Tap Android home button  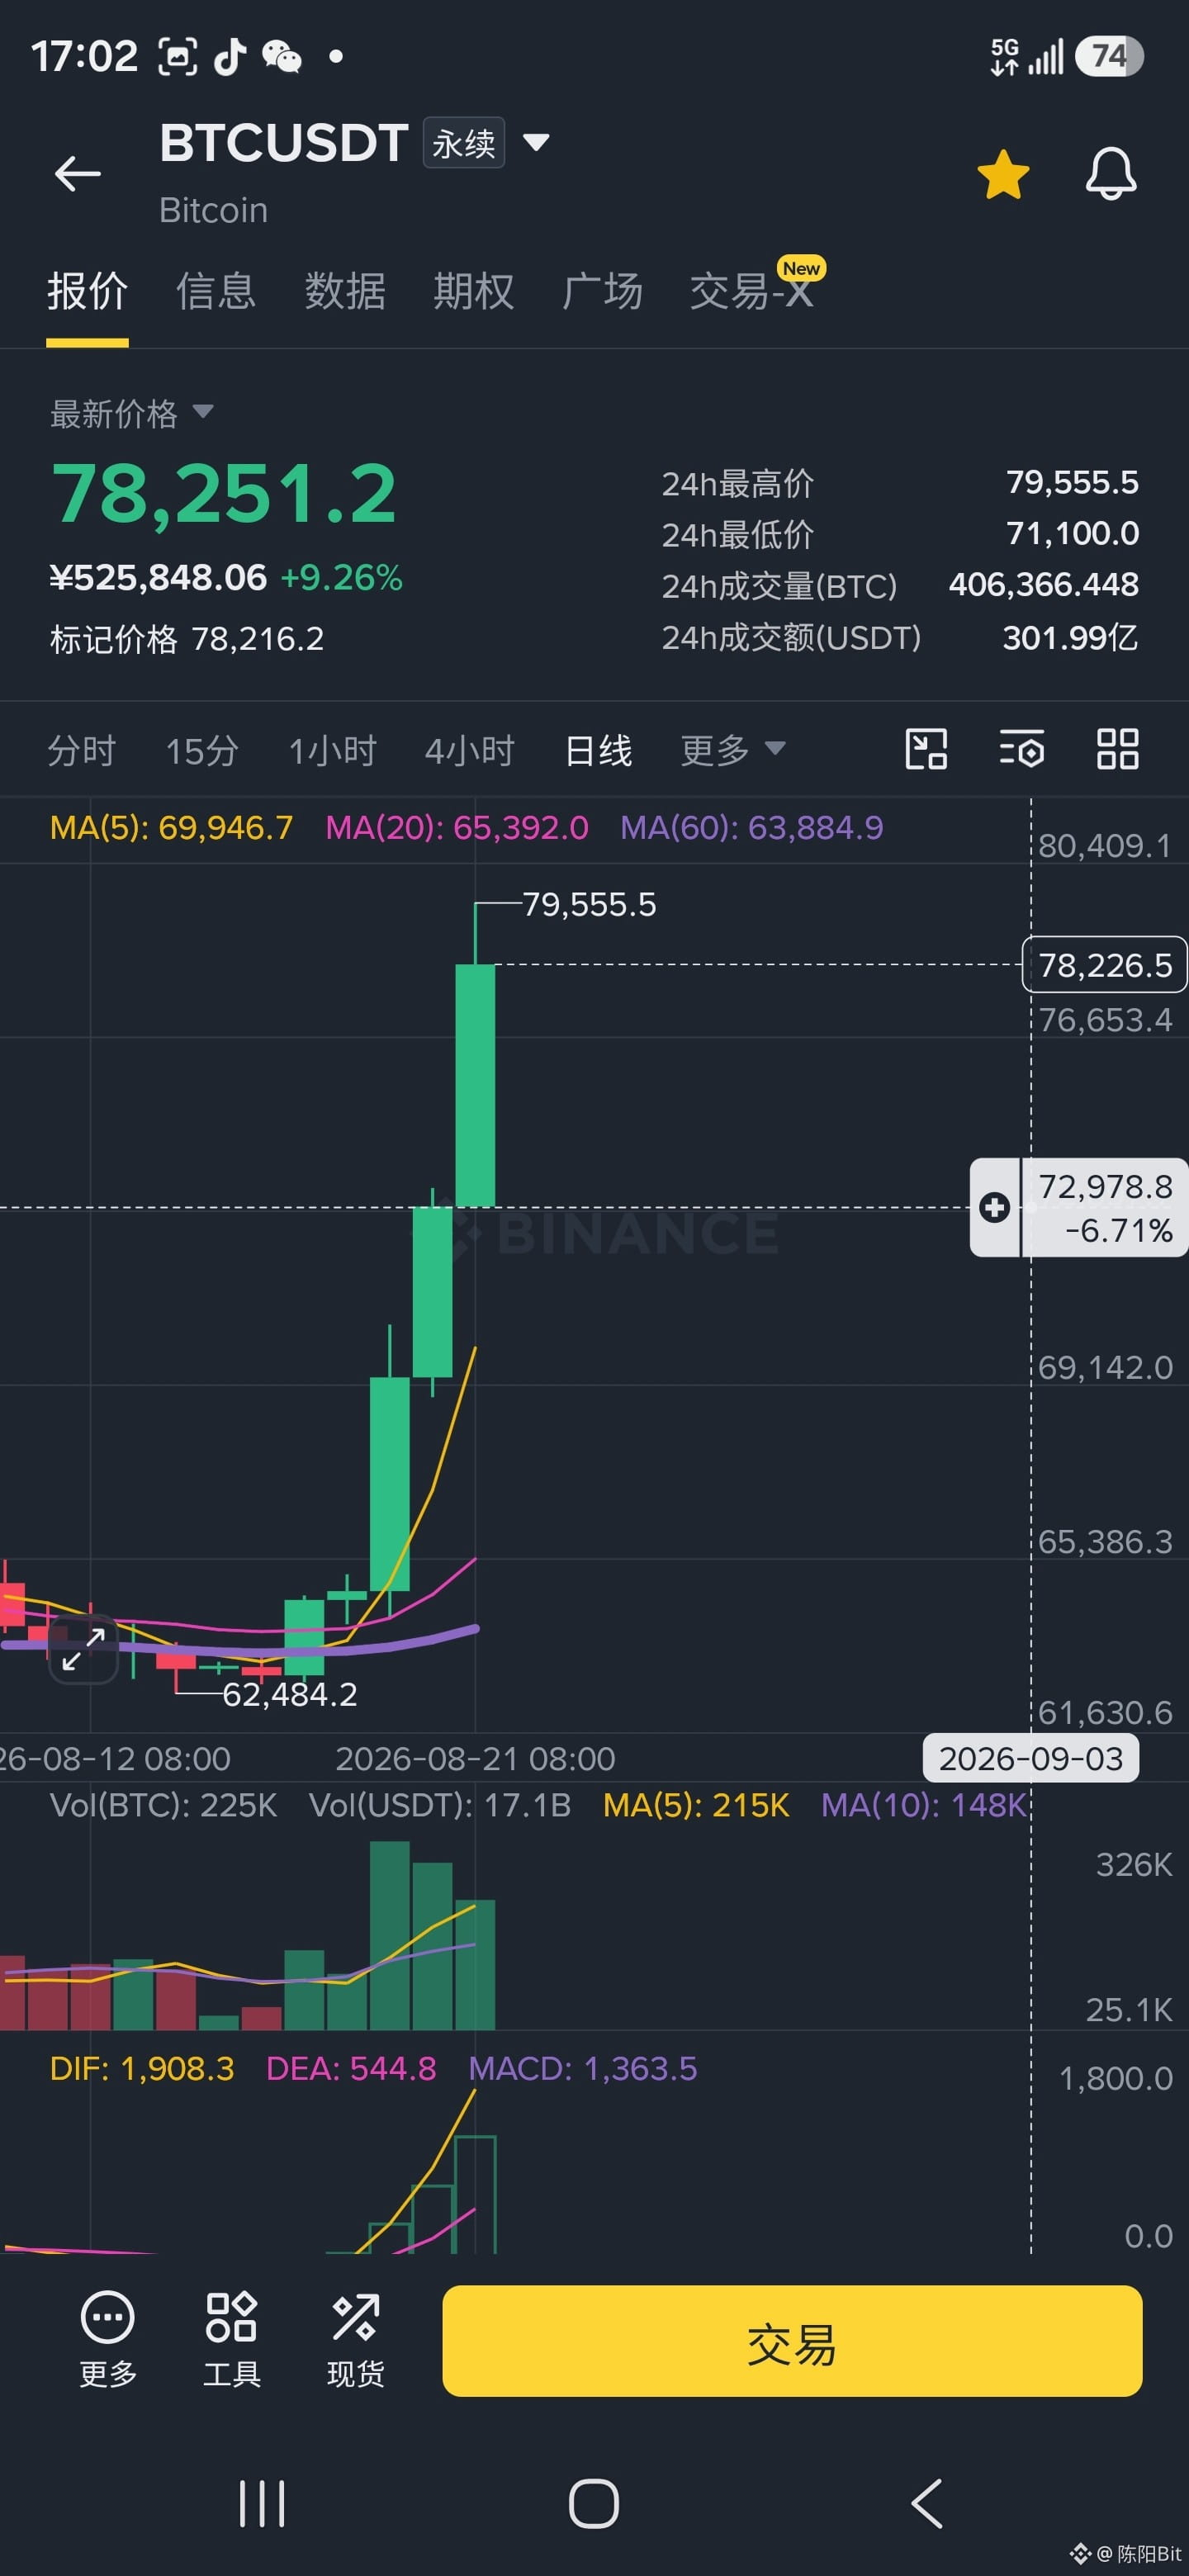point(594,2503)
